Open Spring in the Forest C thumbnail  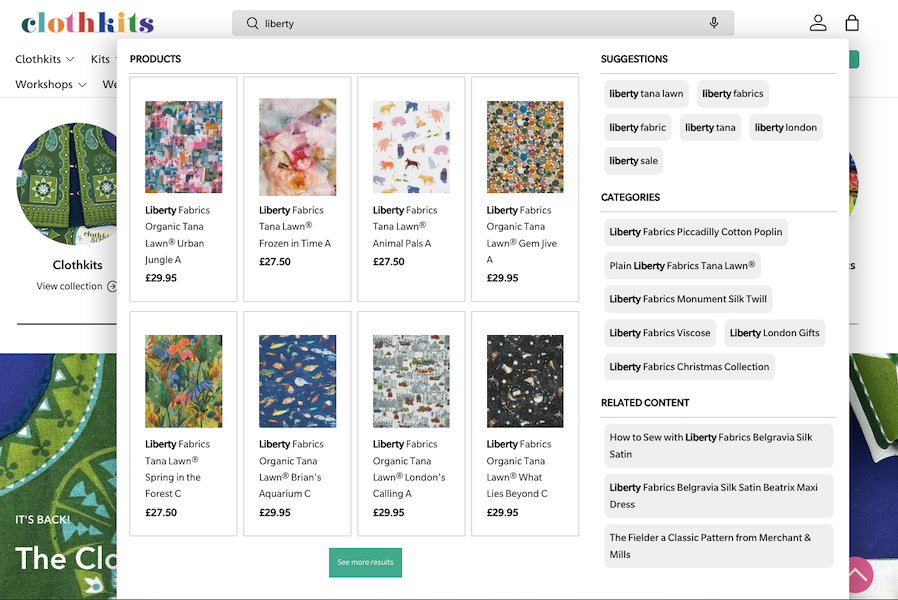pyautogui.click(x=183, y=381)
